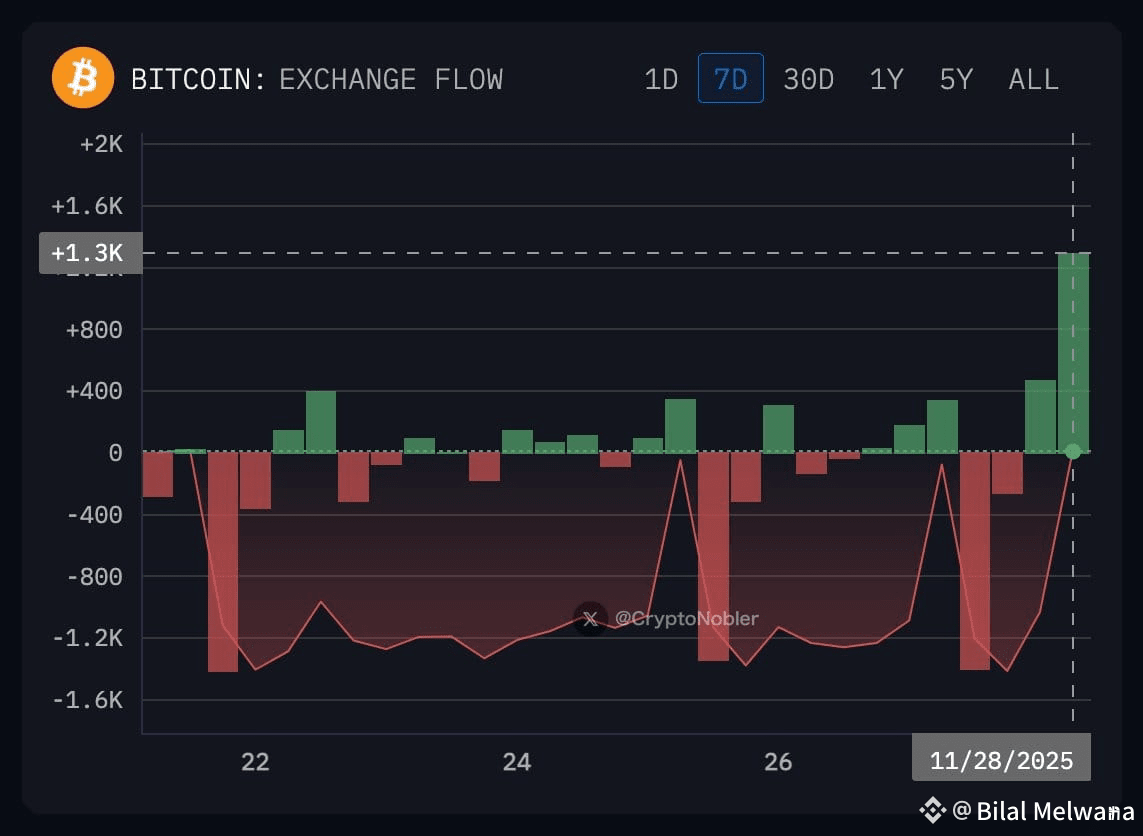Switch to the 30D time range

click(x=808, y=79)
